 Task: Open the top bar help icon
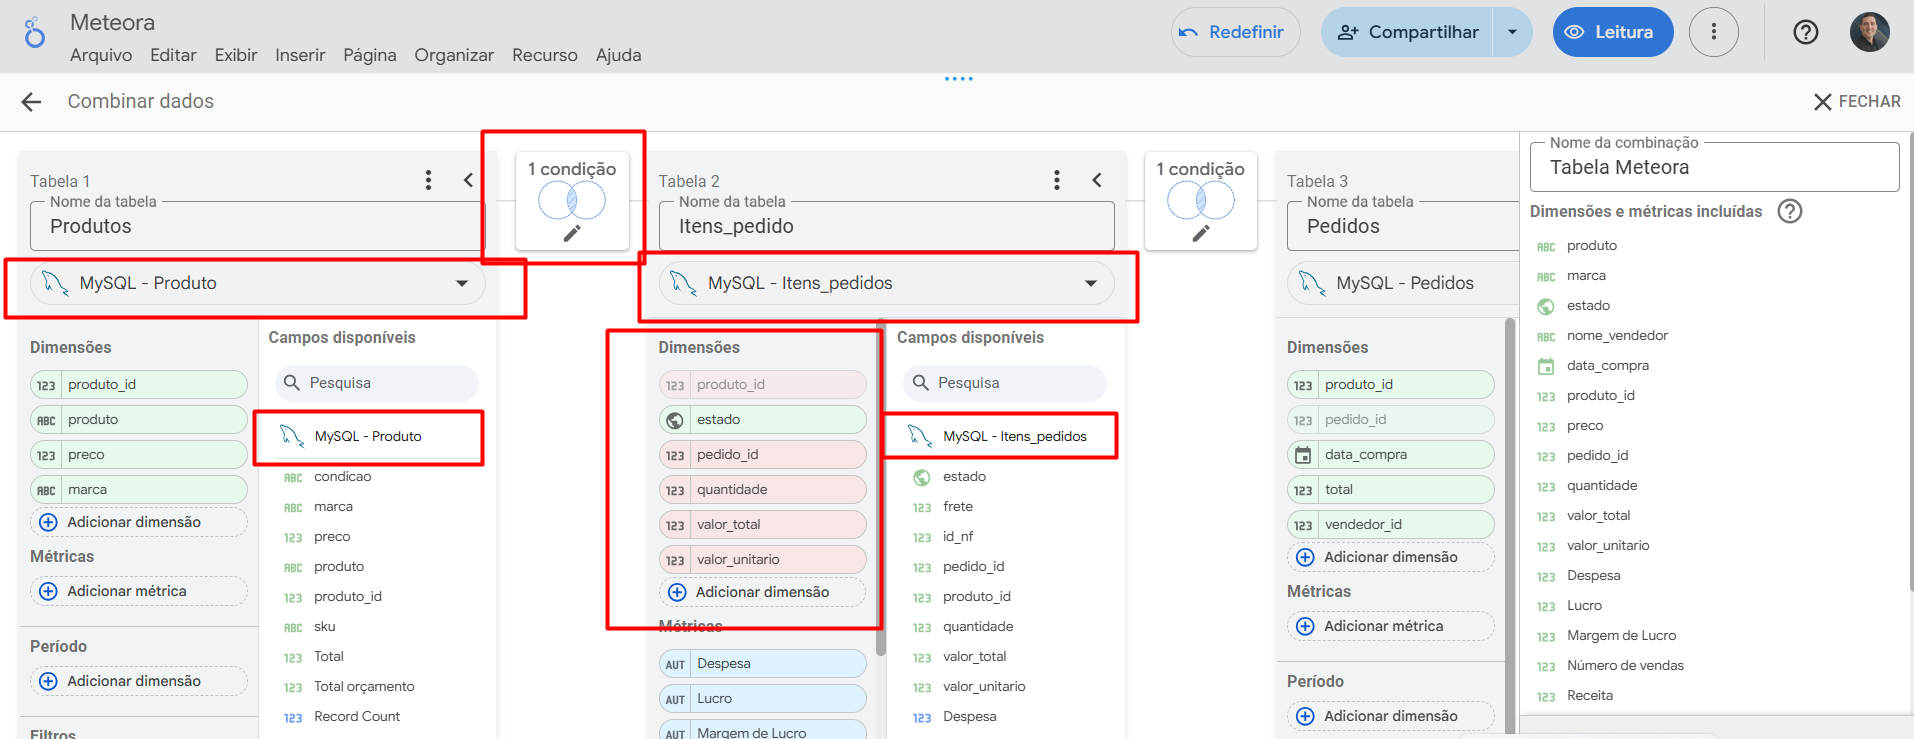(x=1805, y=32)
